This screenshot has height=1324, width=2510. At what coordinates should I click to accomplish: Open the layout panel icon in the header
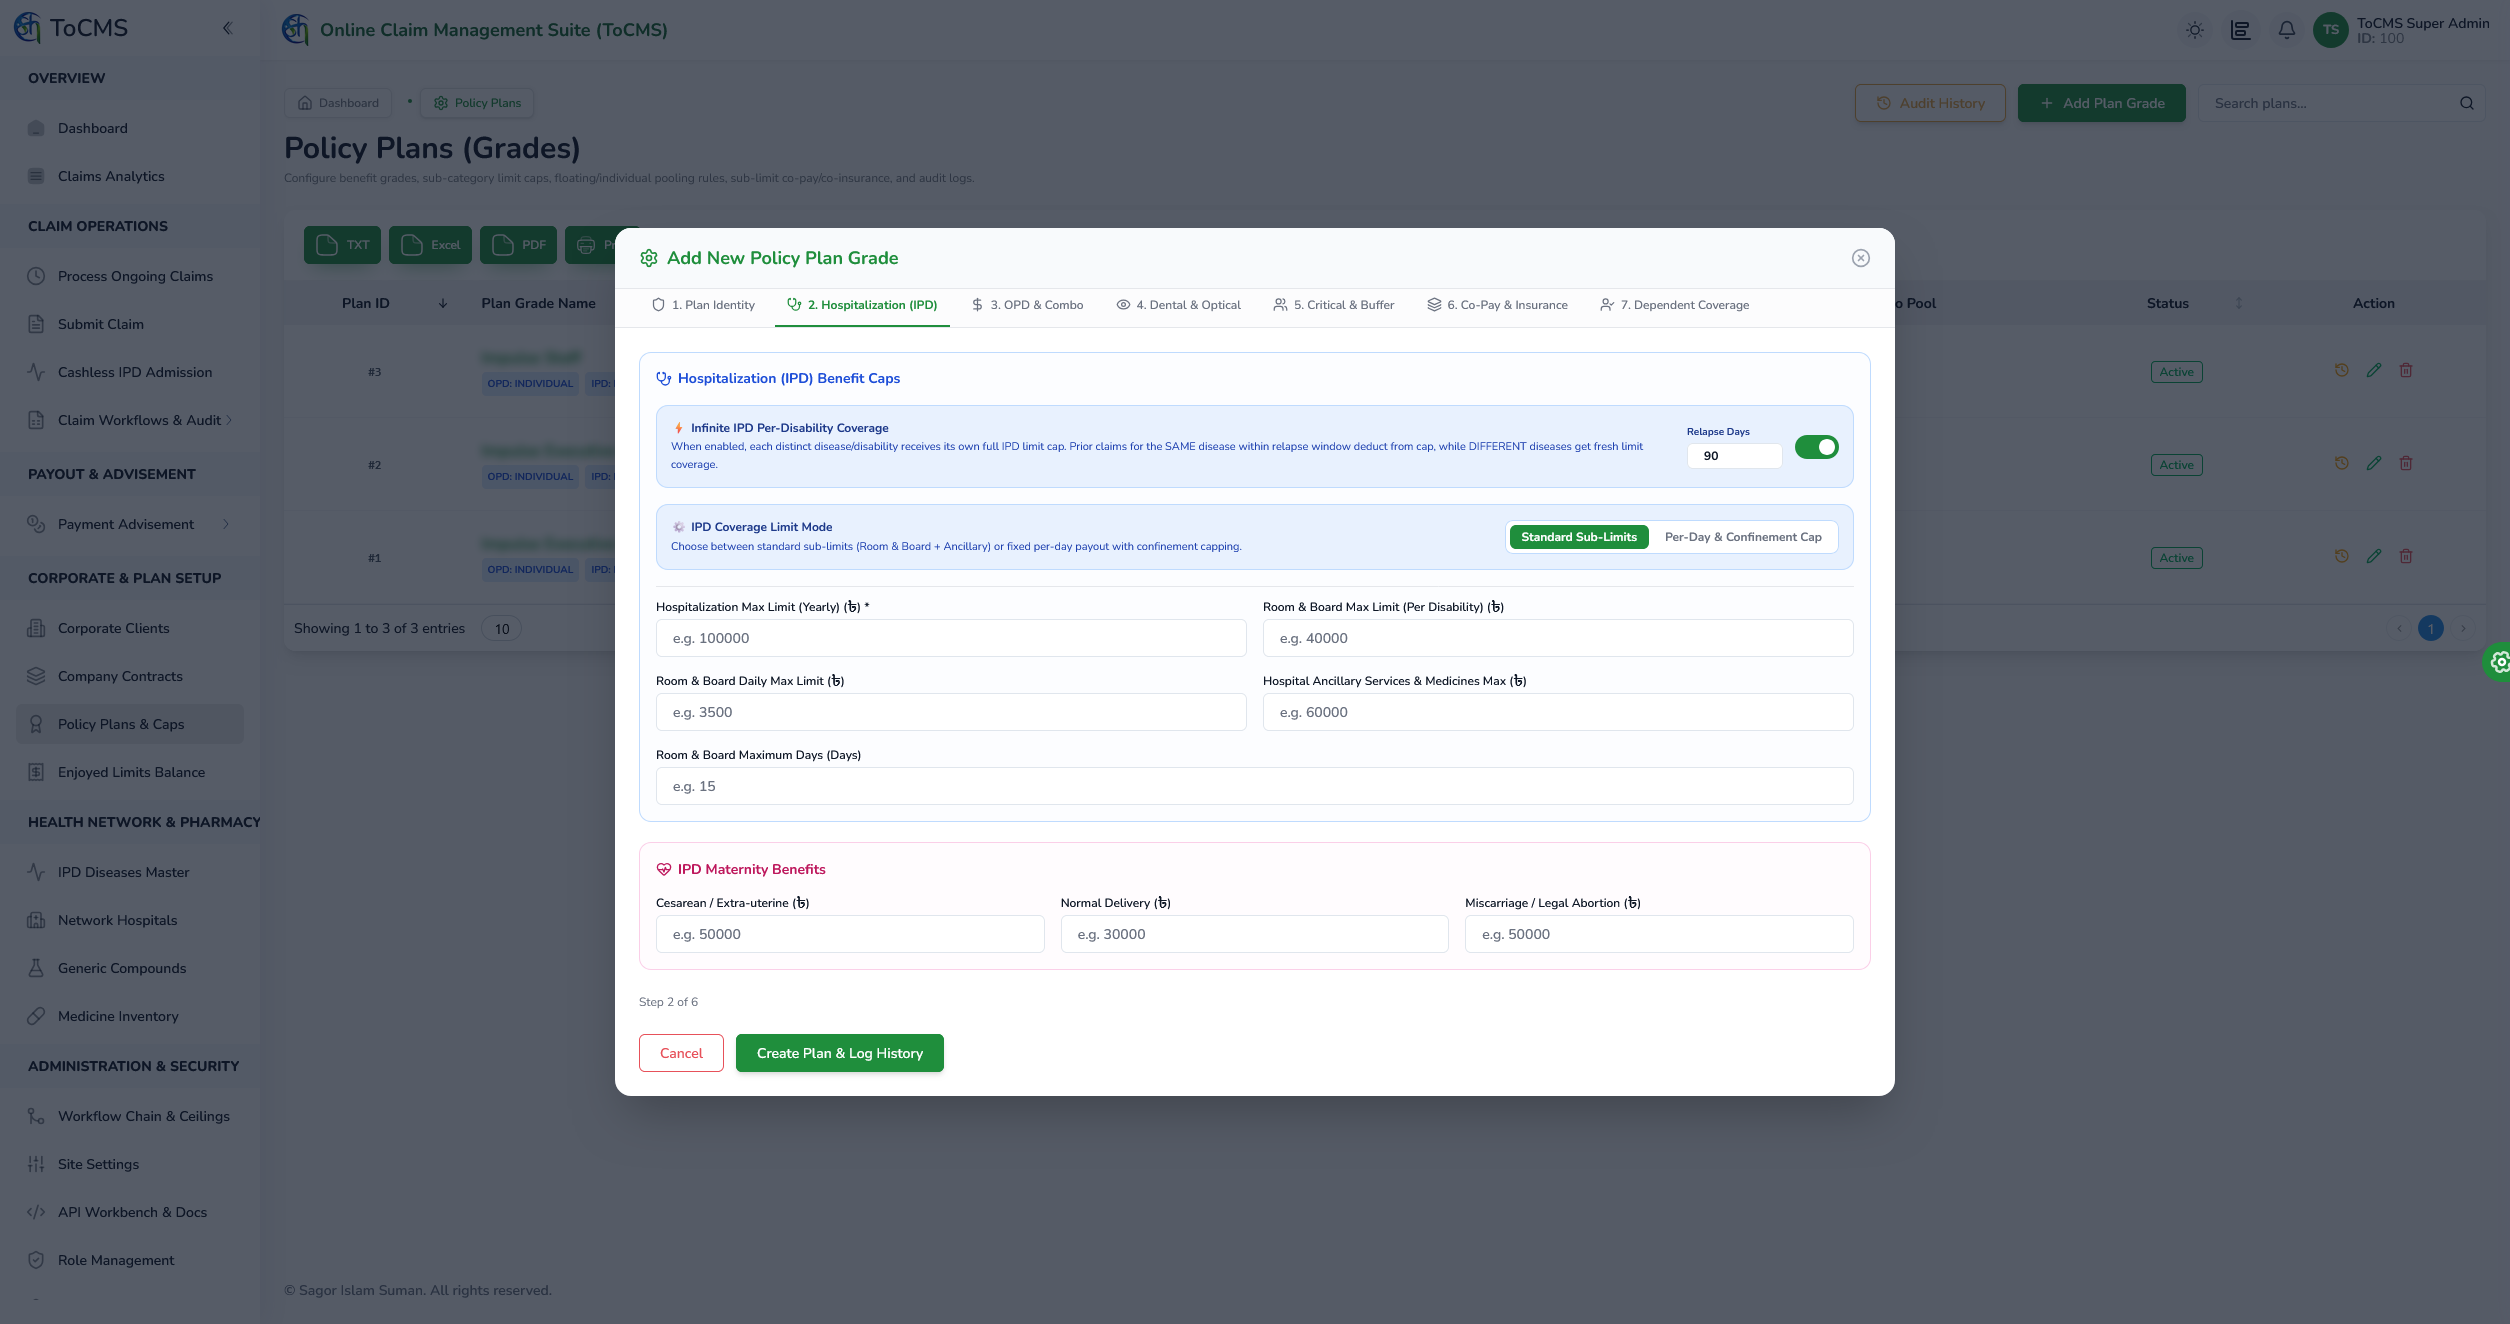2241,30
